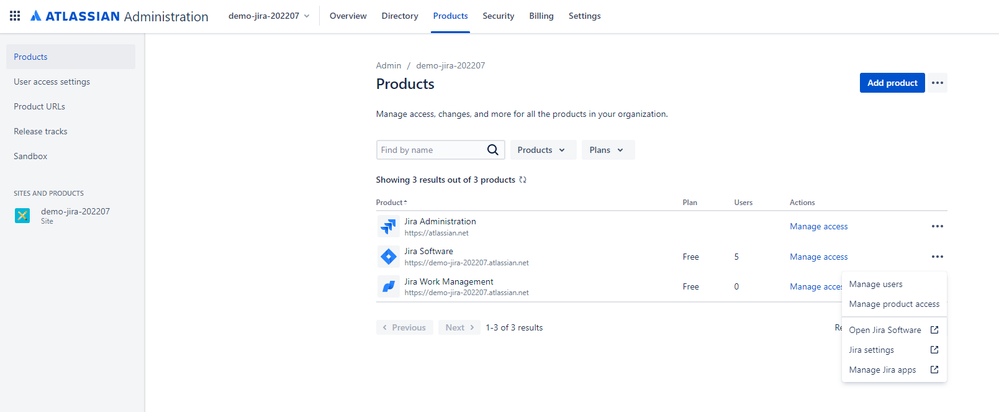Refresh results using the reload icon
Image resolution: width=999 pixels, height=412 pixels.
pyautogui.click(x=523, y=180)
